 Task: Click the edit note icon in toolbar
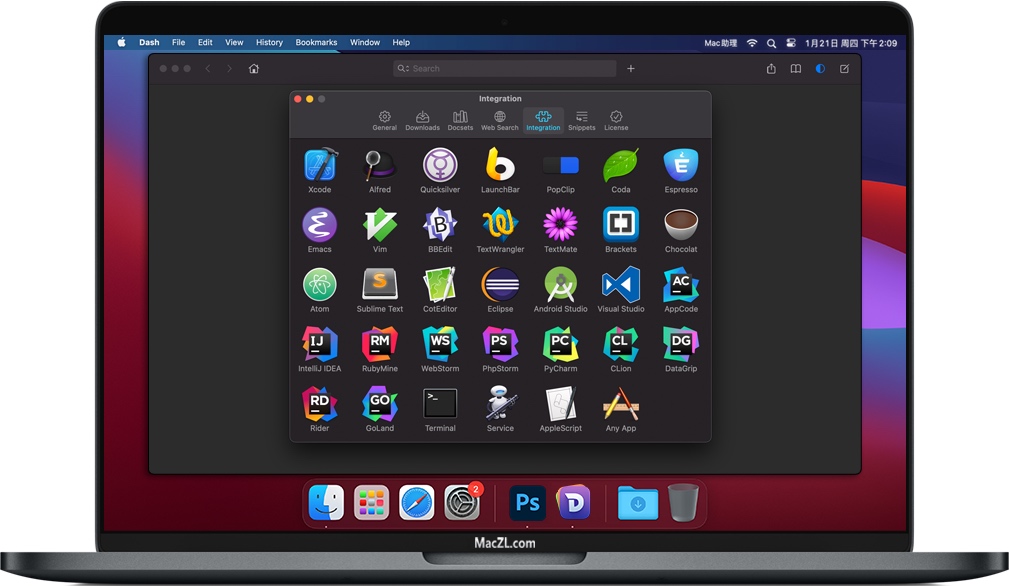pyautogui.click(x=844, y=68)
